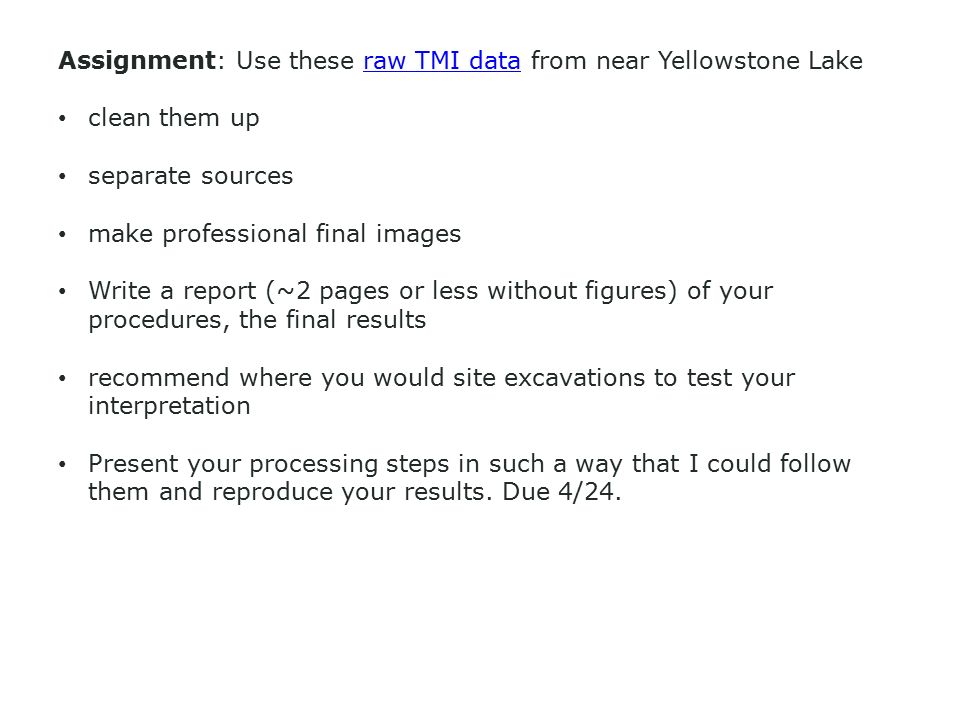Open the raw TMI data link
960x720 pixels.
(441, 61)
